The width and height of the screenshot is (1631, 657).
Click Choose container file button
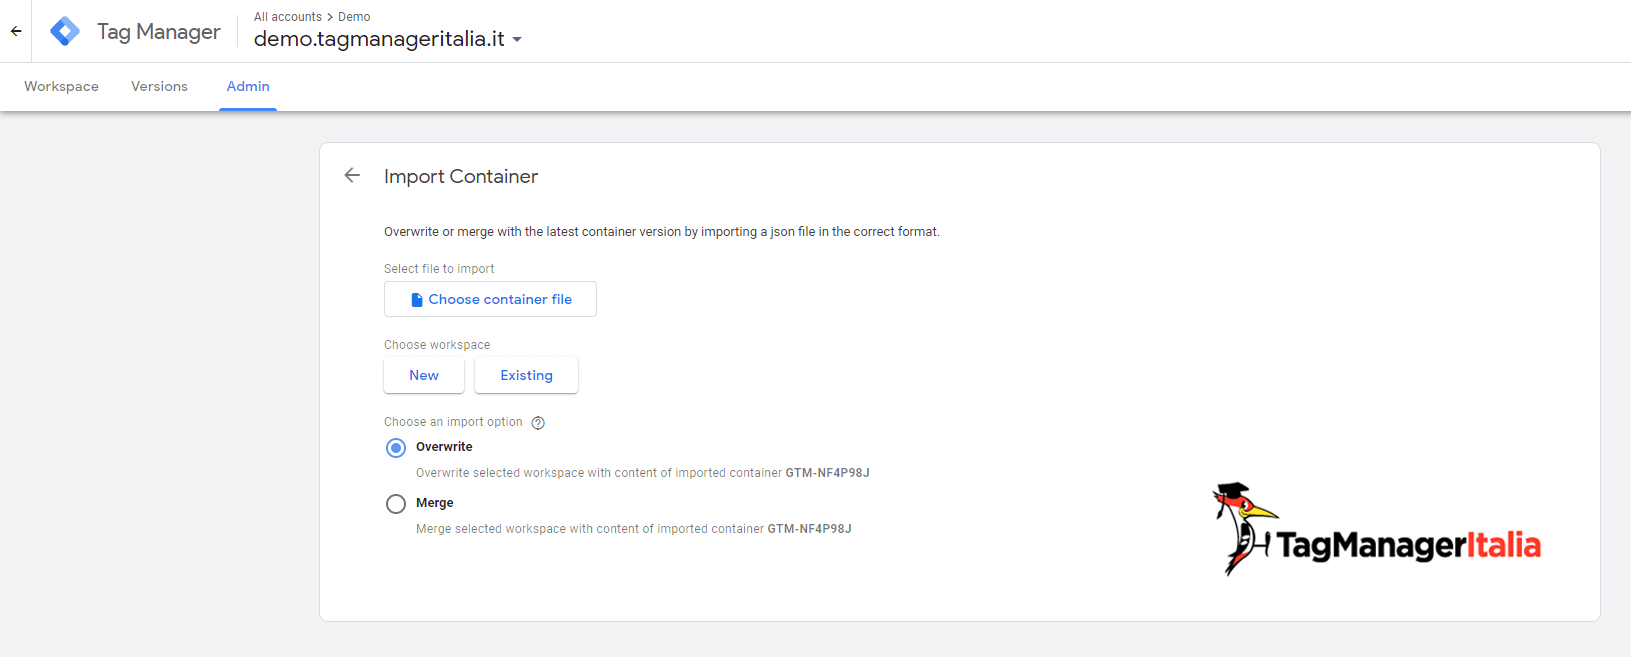click(x=490, y=299)
